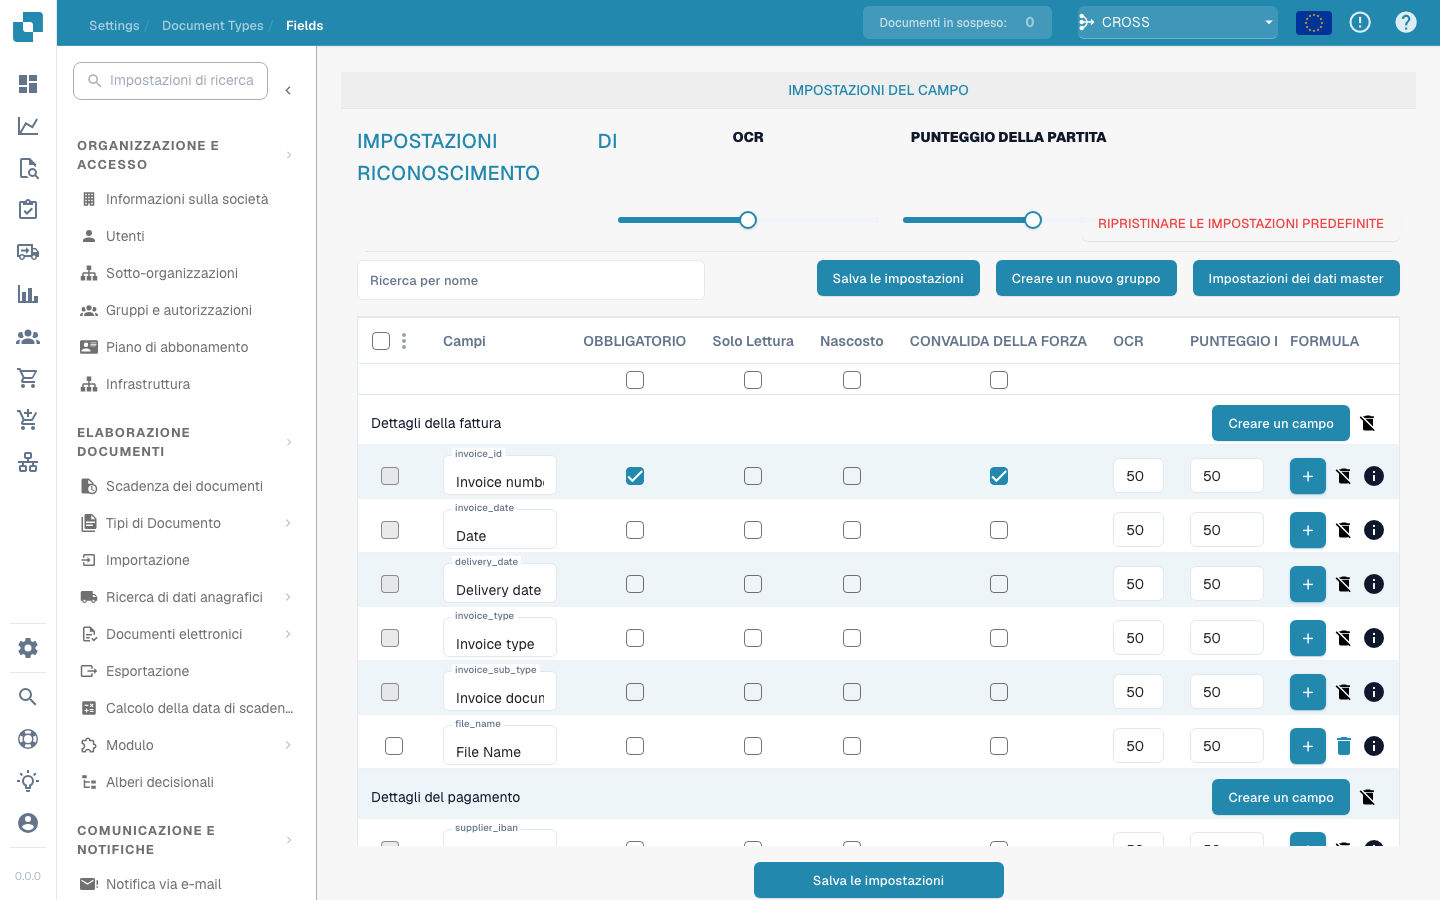
Task: Enable Solo Lettura for the Date field
Action: (x=753, y=530)
